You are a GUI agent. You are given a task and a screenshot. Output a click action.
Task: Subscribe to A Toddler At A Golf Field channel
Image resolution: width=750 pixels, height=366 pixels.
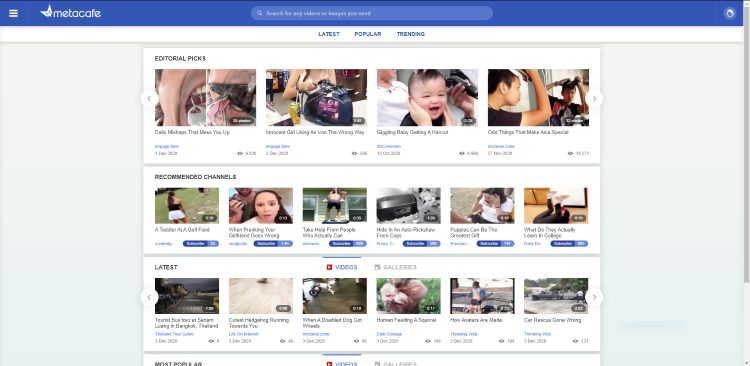(x=200, y=244)
